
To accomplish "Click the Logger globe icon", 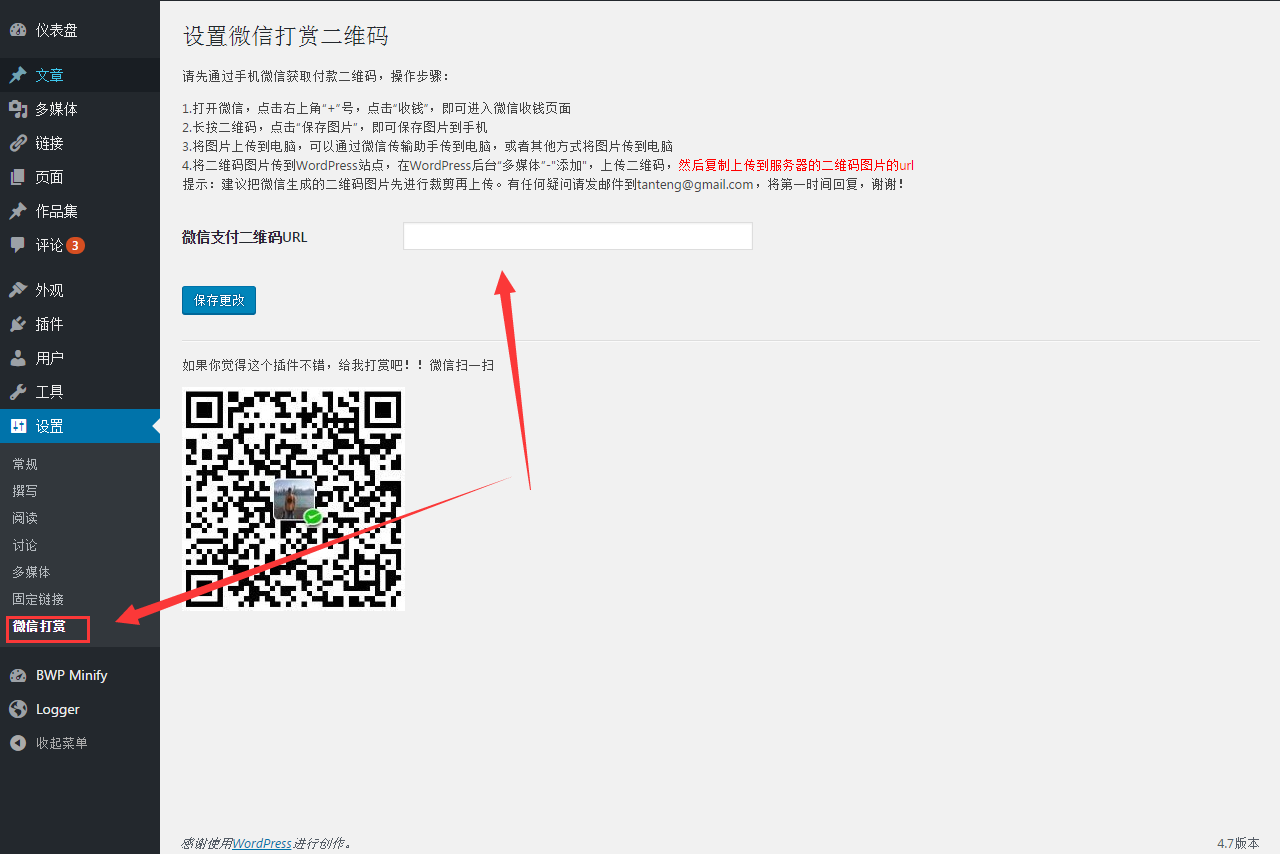I will (18, 709).
